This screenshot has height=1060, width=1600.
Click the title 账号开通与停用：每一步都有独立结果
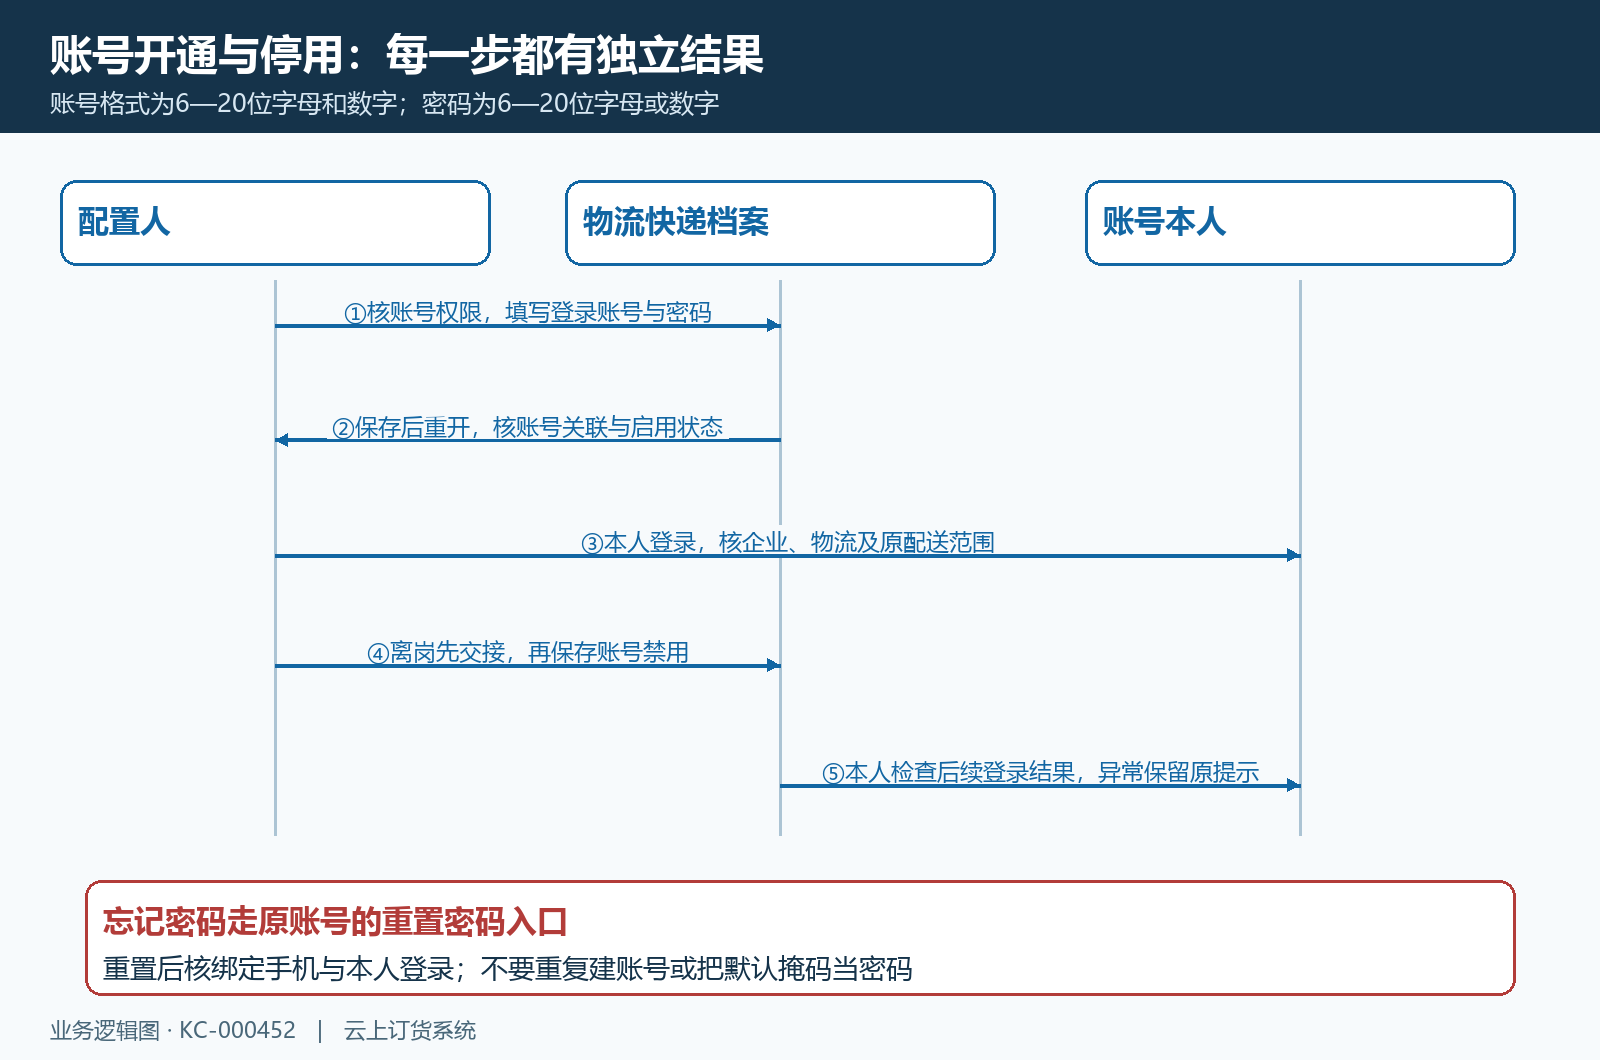click(x=407, y=55)
